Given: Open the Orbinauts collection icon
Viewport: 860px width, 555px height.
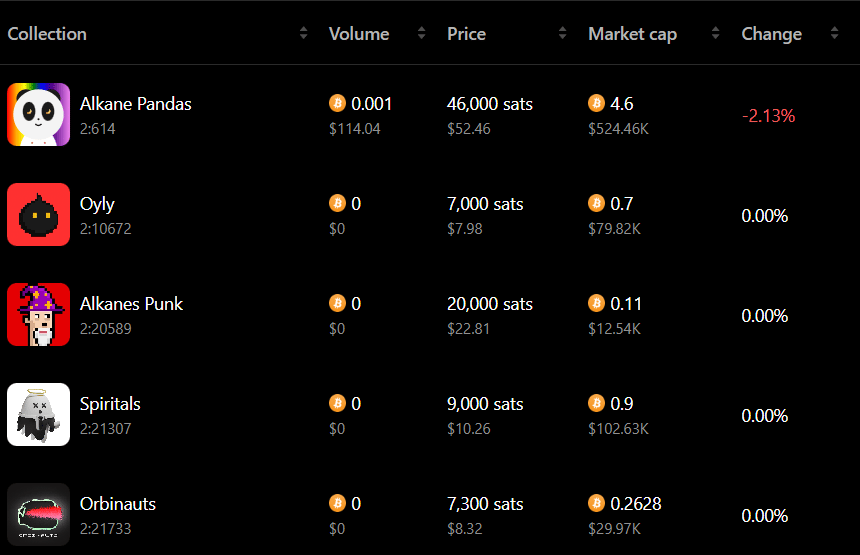Looking at the screenshot, I should tap(38, 514).
